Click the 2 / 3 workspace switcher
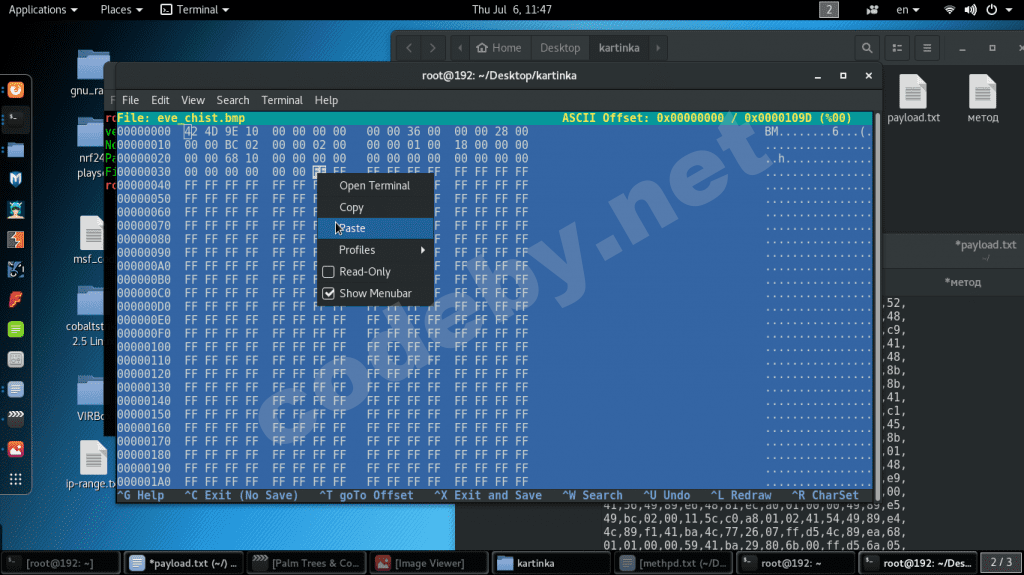The height and width of the screenshot is (575, 1024). coord(1001,563)
